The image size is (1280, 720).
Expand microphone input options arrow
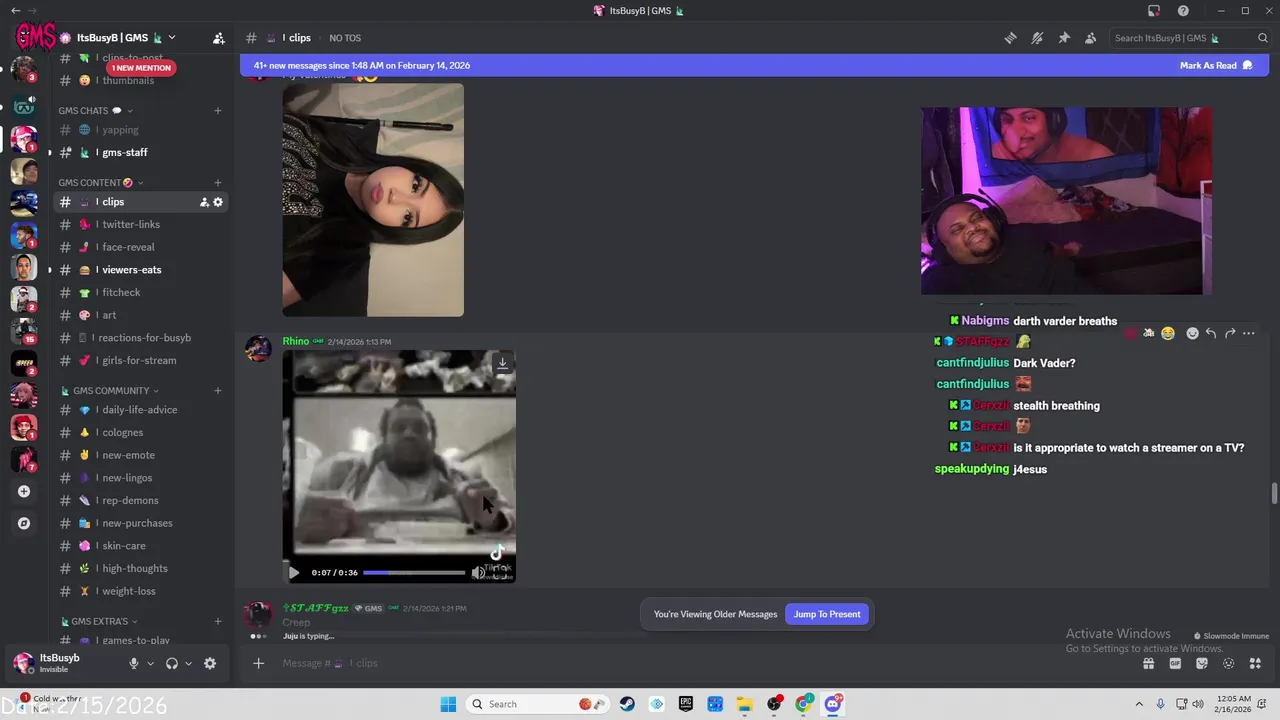pyautogui.click(x=150, y=663)
